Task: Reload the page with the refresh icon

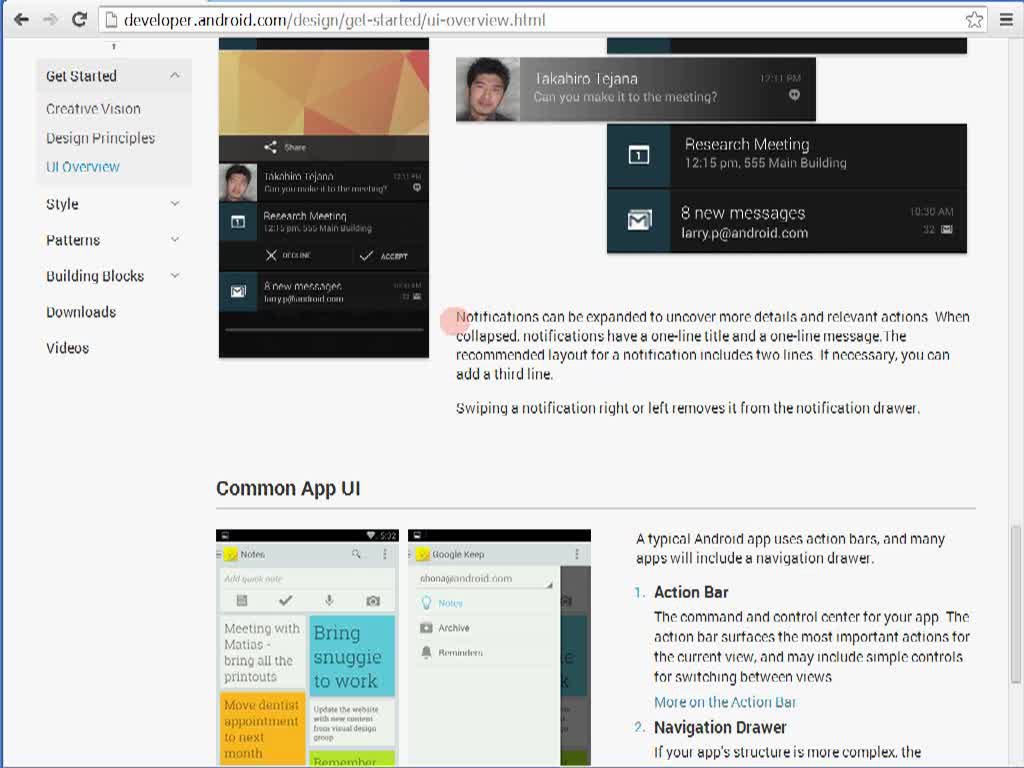Action: click(80, 20)
